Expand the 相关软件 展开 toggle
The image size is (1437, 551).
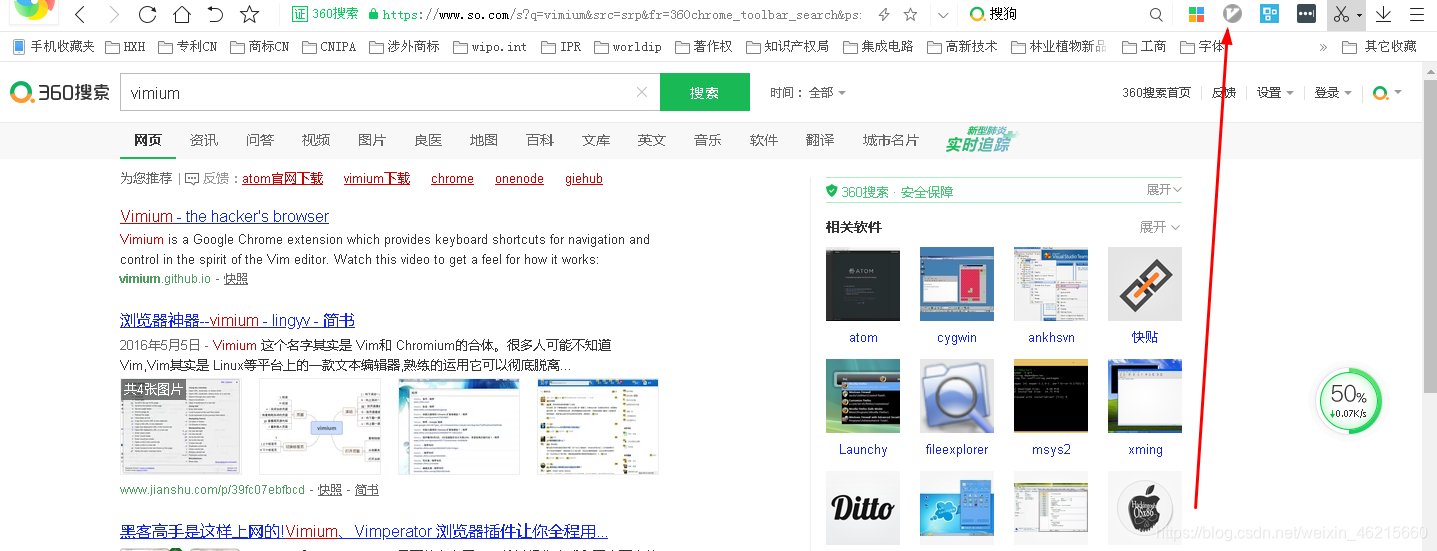[x=1160, y=227]
